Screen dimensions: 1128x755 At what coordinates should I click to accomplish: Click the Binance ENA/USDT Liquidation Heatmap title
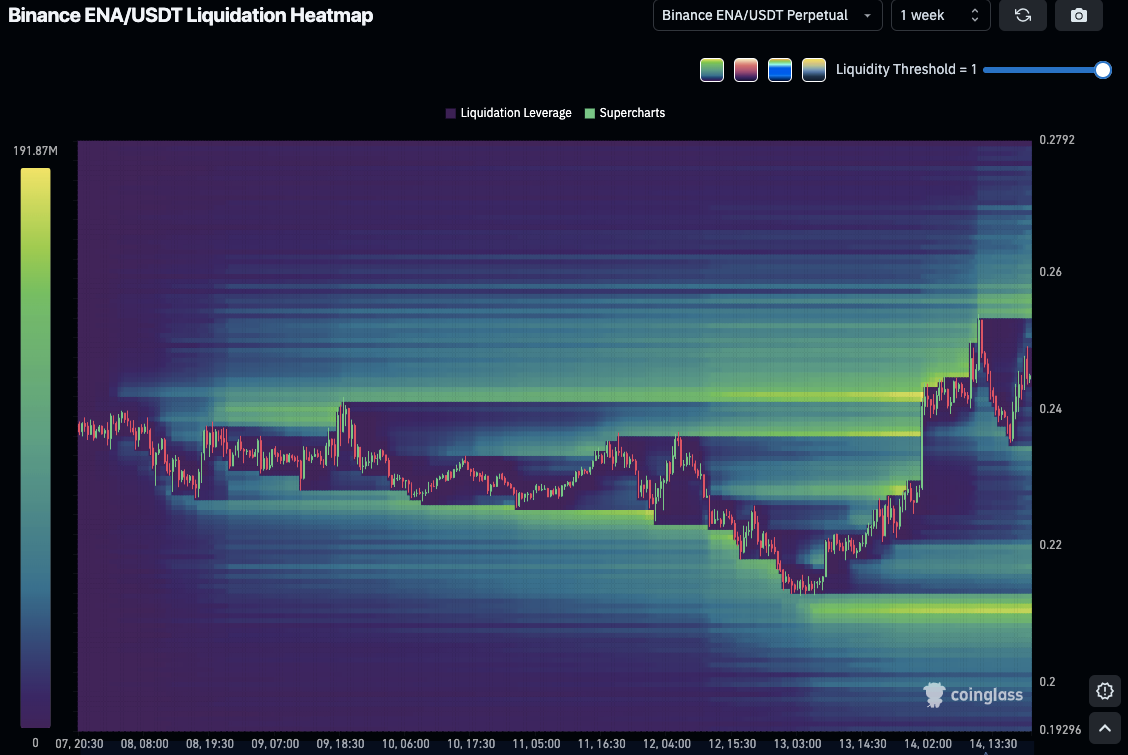point(191,15)
